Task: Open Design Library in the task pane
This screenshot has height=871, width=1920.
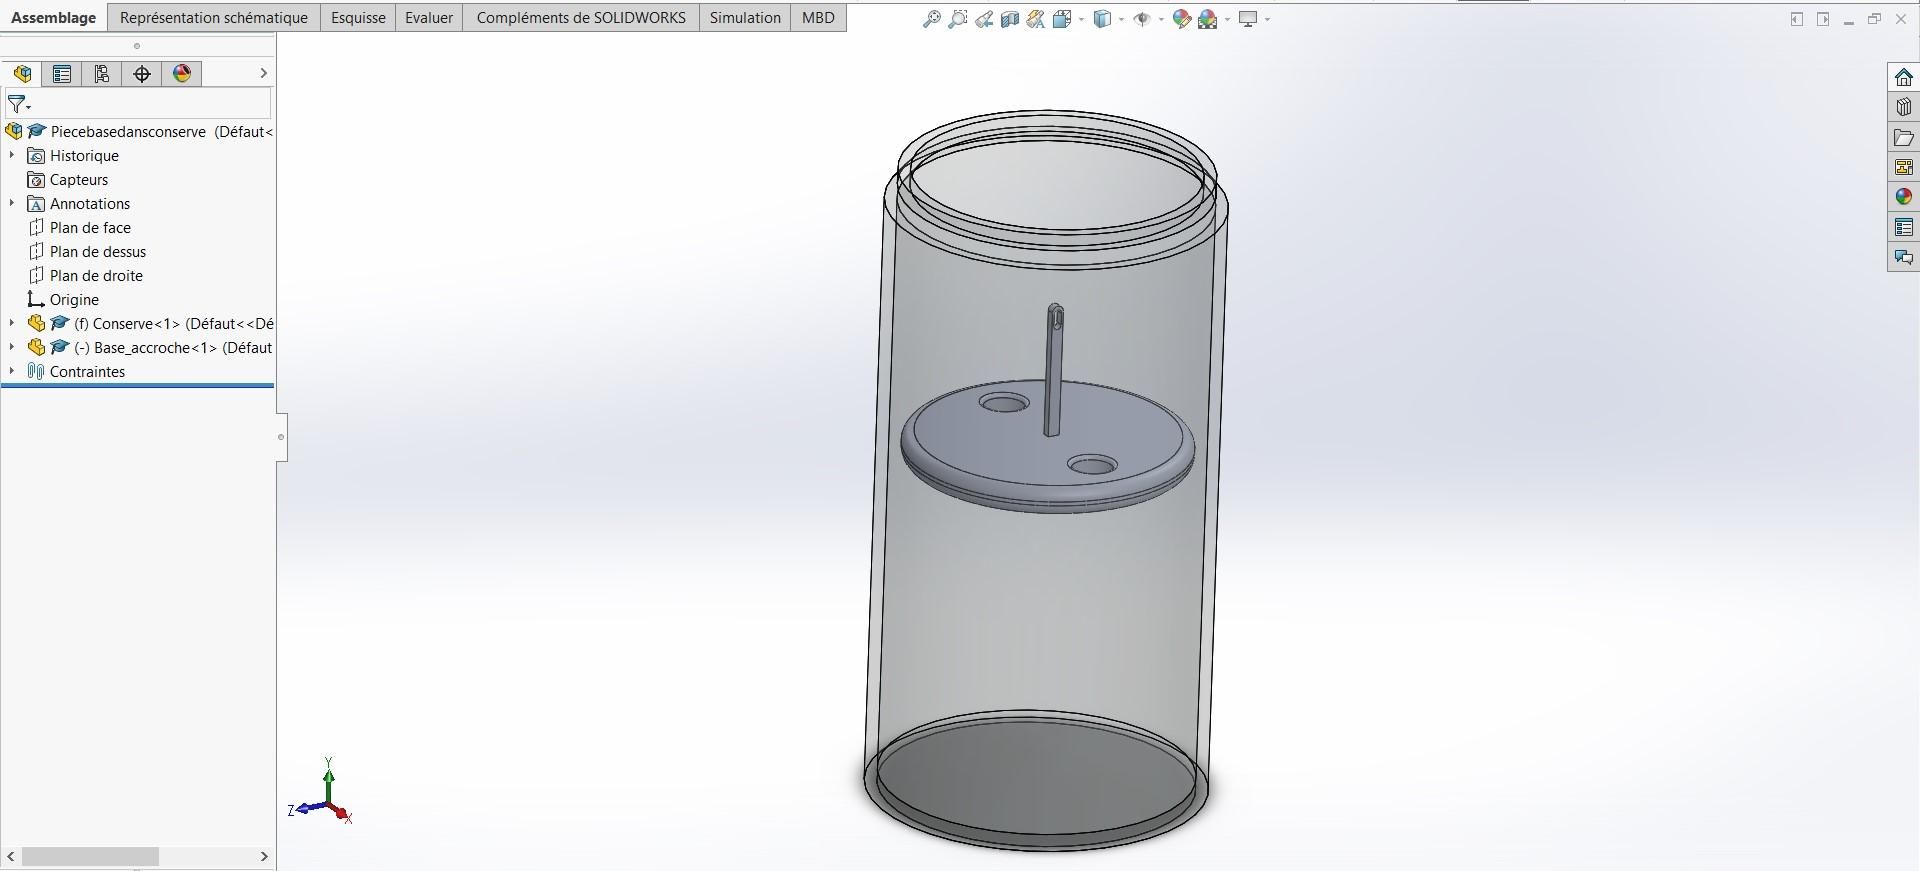Action: coord(1903,107)
